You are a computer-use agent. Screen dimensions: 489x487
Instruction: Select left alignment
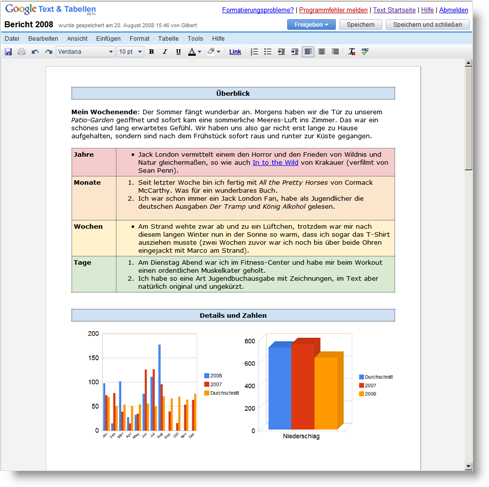[x=308, y=52]
